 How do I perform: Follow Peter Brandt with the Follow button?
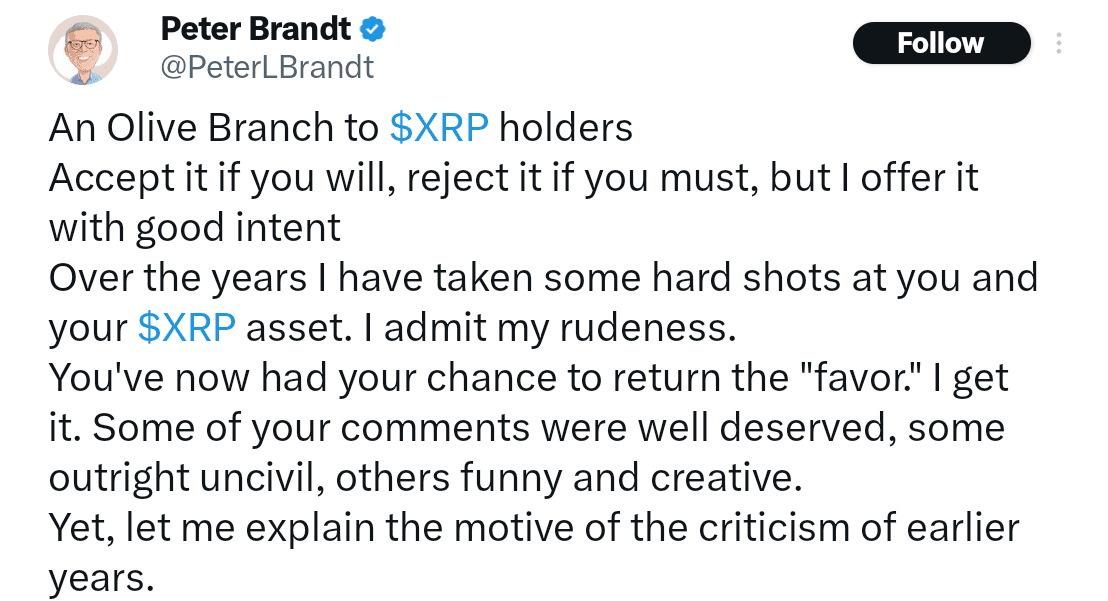coord(940,43)
